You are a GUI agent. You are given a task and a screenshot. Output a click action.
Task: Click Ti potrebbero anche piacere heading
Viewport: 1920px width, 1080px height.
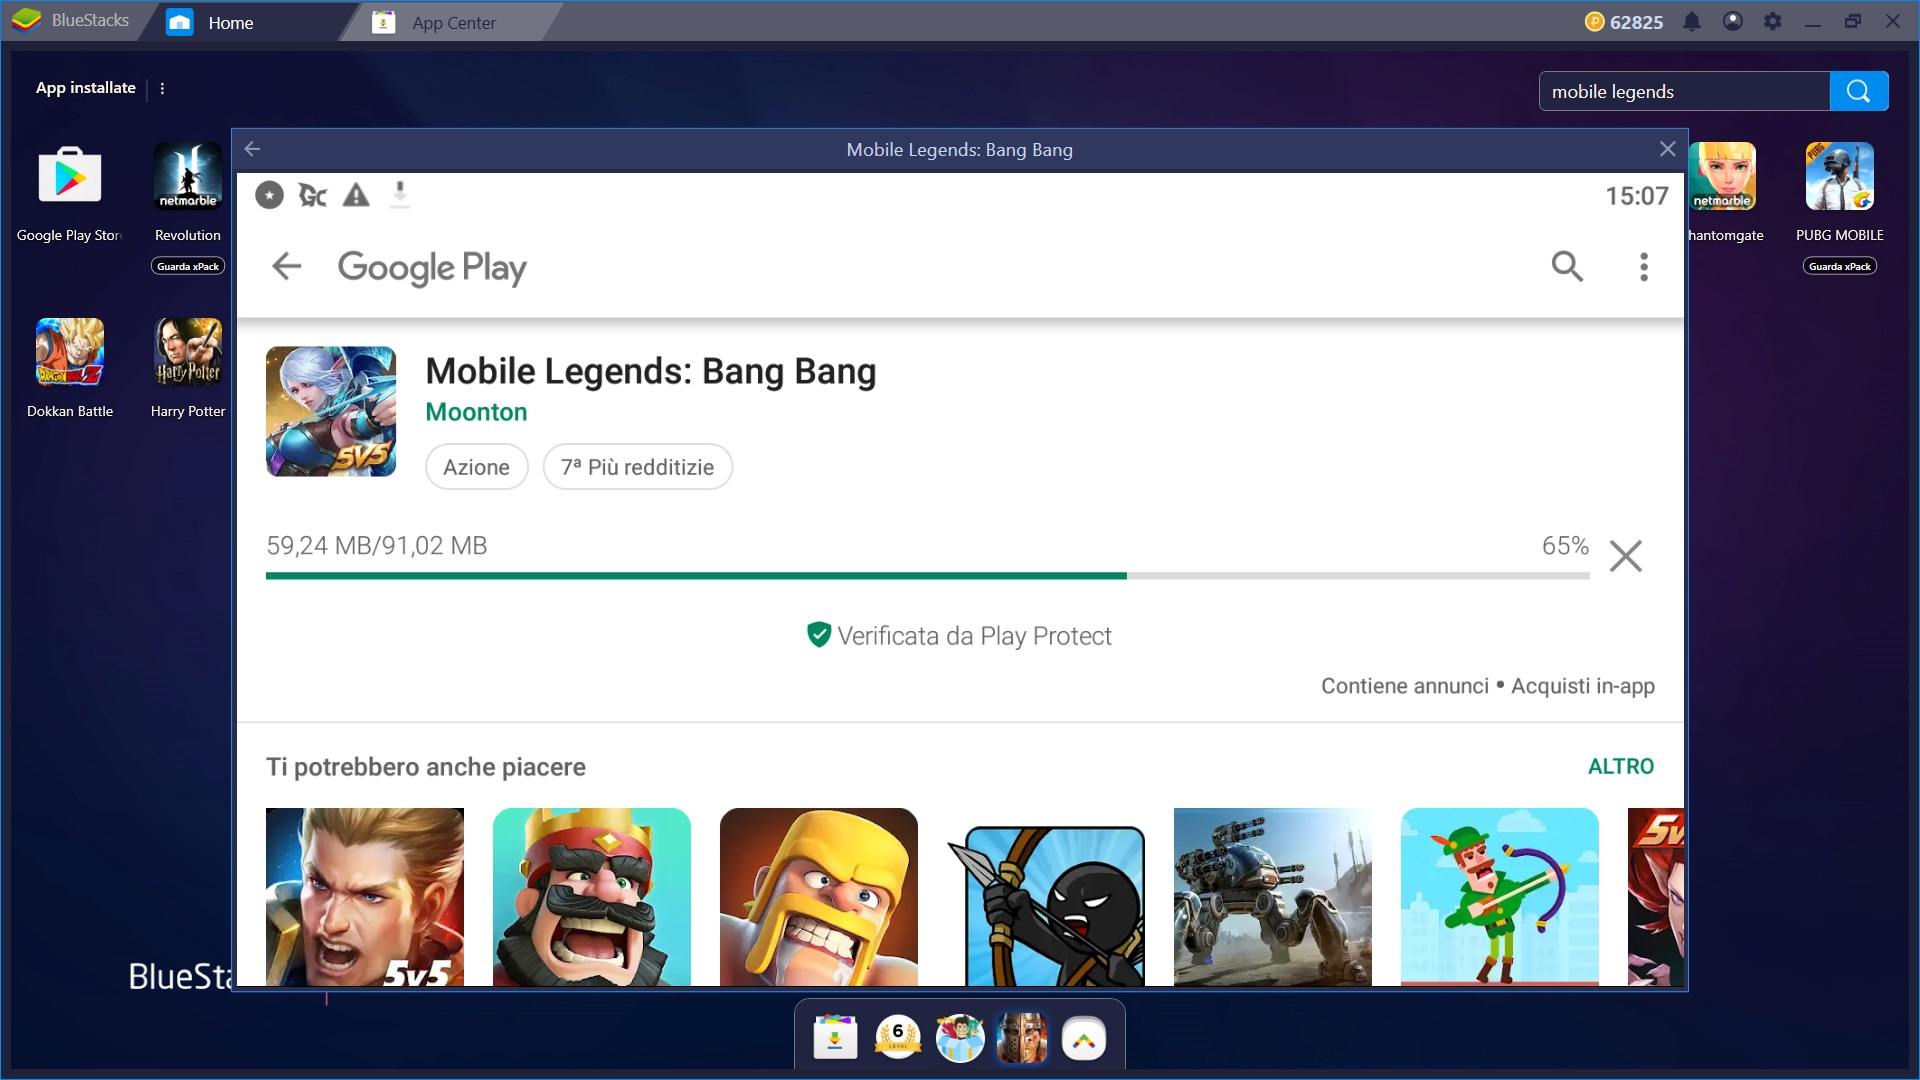coord(426,767)
